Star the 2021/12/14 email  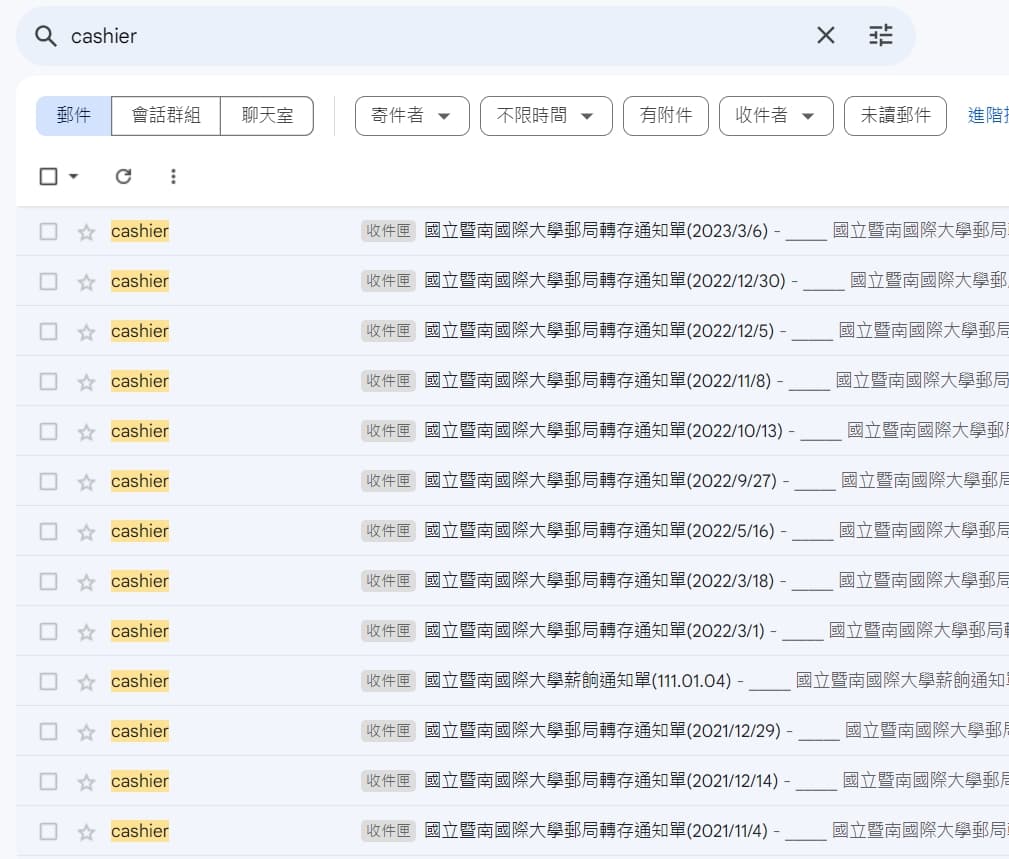click(x=86, y=782)
